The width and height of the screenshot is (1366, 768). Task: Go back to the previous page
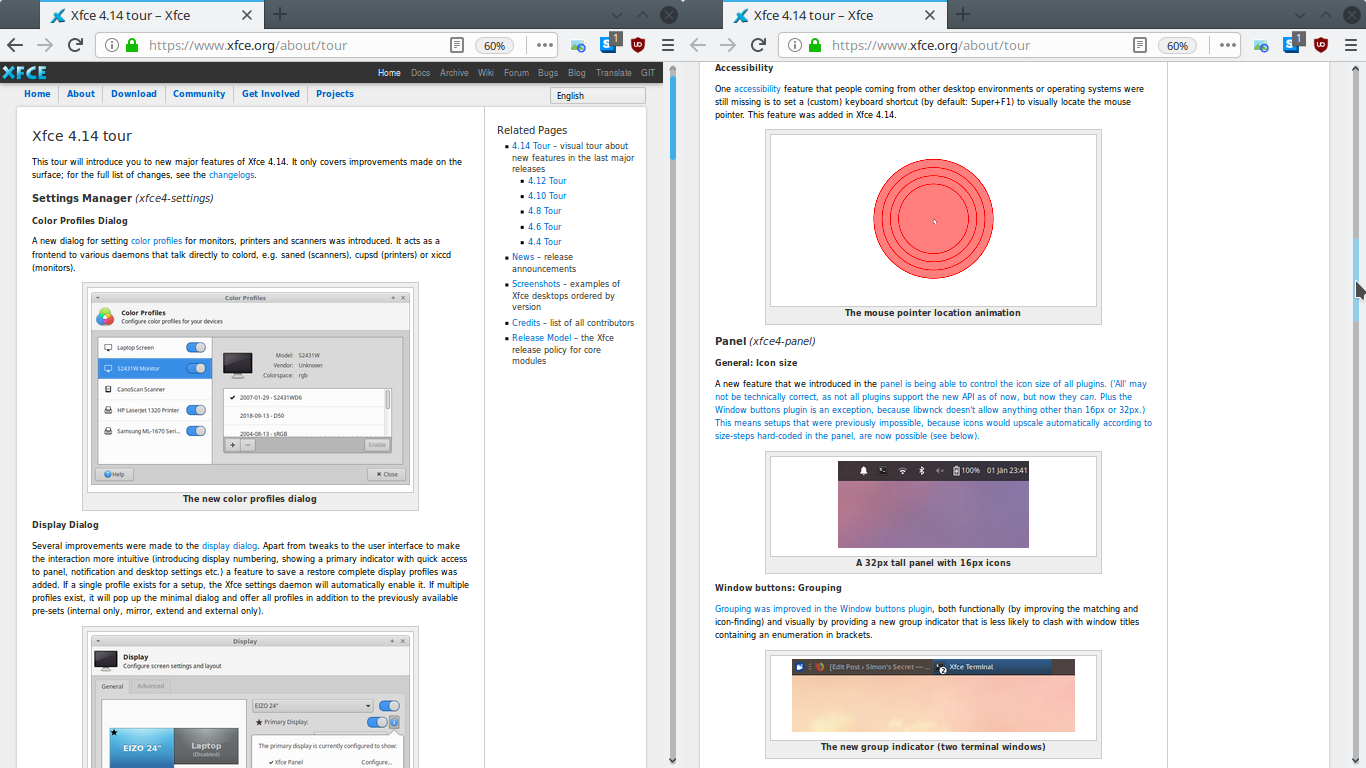pyautogui.click(x=14, y=45)
